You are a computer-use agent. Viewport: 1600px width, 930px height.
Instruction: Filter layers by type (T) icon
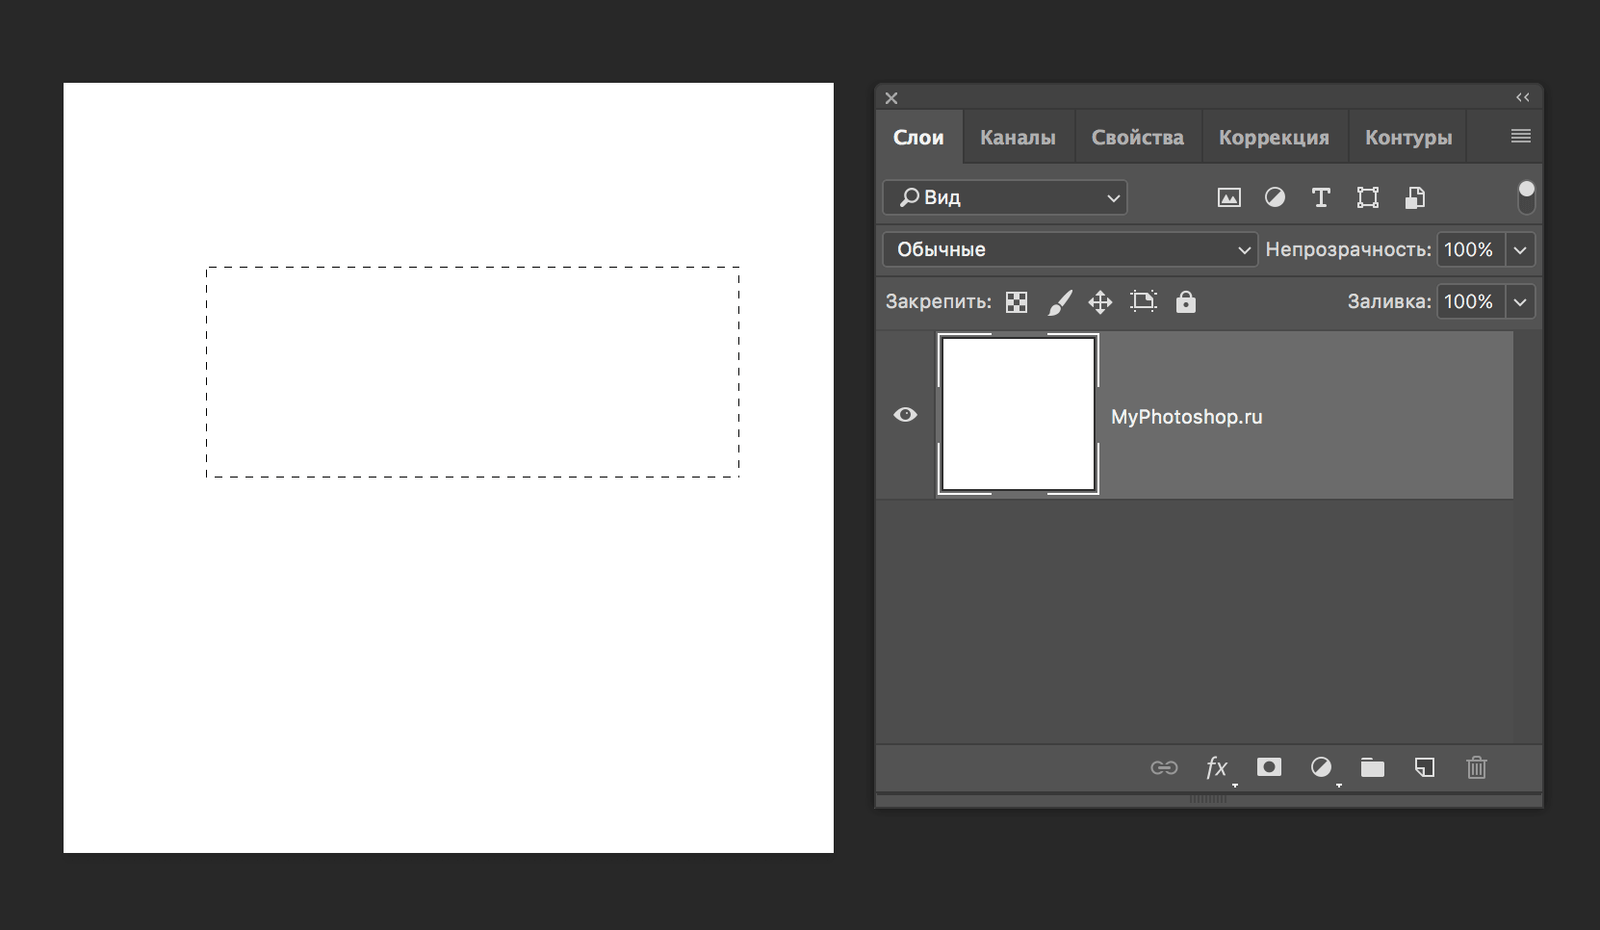(1321, 198)
